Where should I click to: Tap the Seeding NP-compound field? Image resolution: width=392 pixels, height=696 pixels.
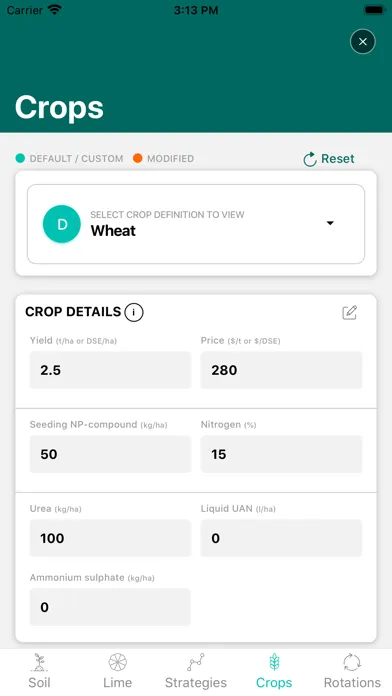(110, 454)
